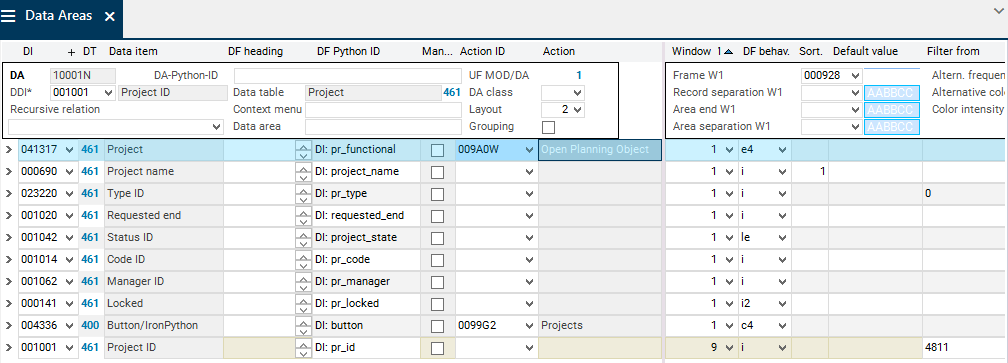1008x363 pixels.
Task: Close the Data Areas tab
Action: [x=110, y=17]
